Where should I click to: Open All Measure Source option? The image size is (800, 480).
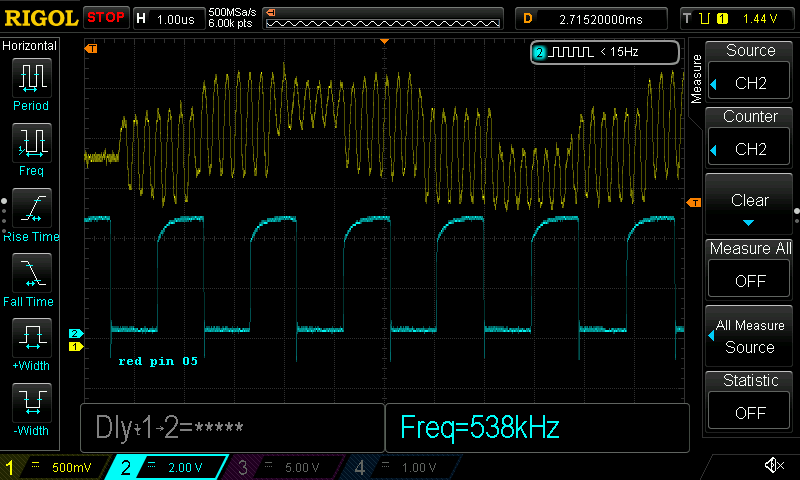coord(750,335)
